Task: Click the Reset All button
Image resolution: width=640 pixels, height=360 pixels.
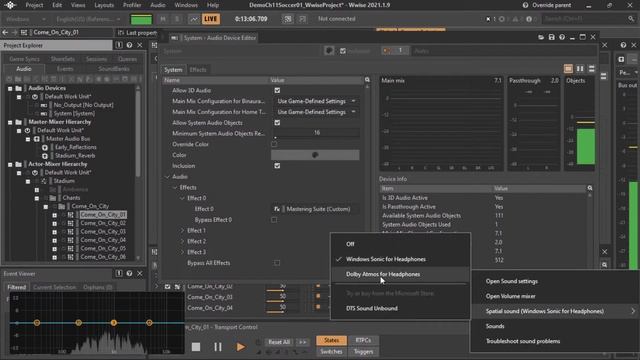Action: pyautogui.click(x=279, y=342)
